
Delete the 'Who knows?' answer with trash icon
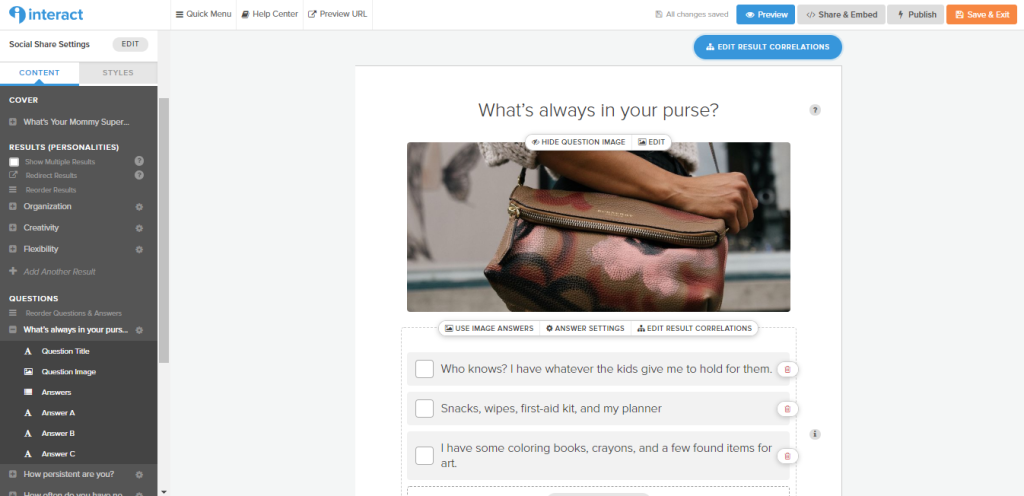click(x=788, y=369)
